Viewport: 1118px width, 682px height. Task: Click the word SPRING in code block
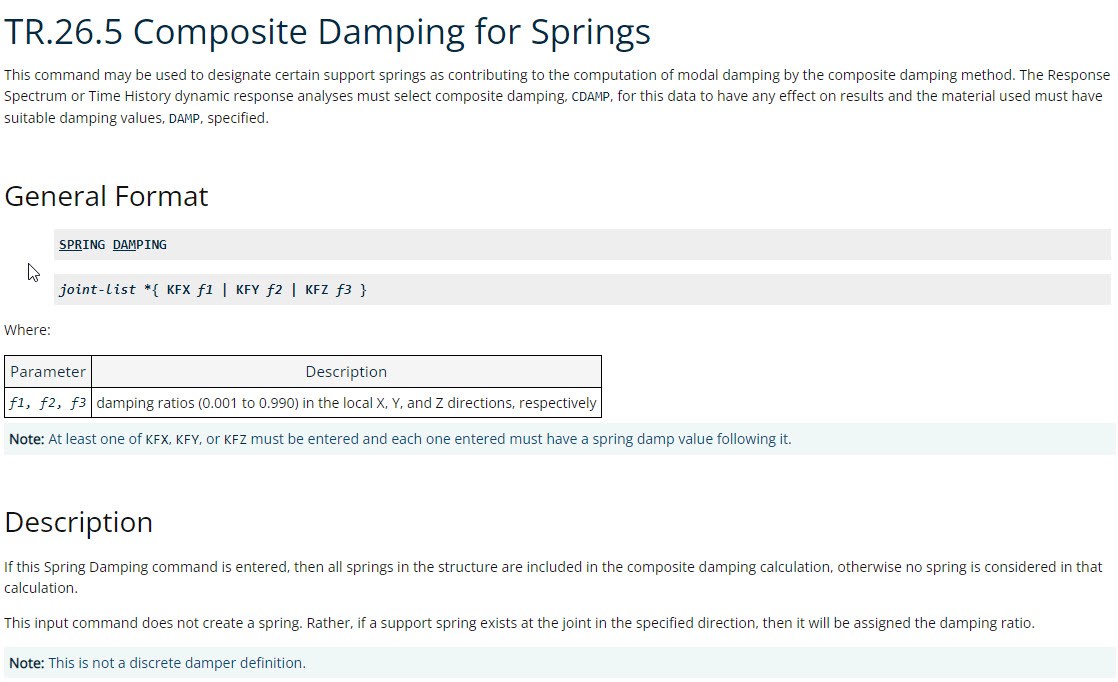82,244
